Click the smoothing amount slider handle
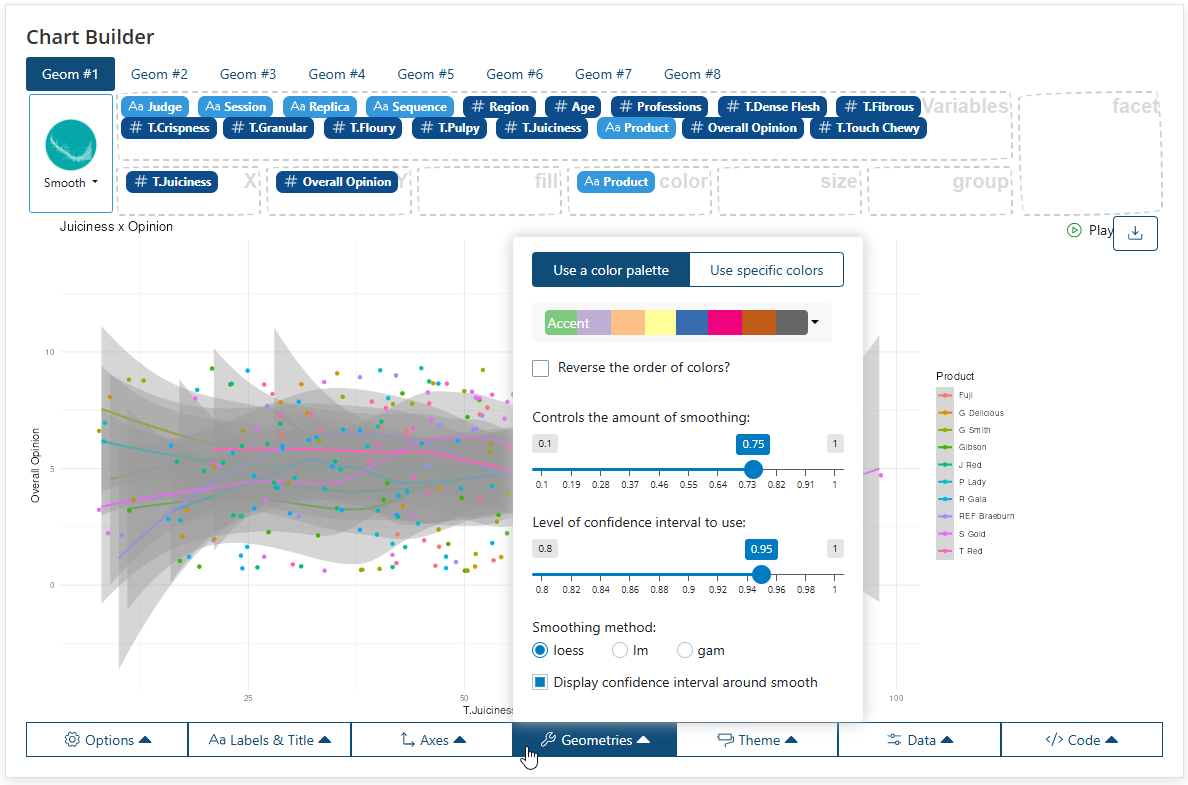 click(752, 469)
